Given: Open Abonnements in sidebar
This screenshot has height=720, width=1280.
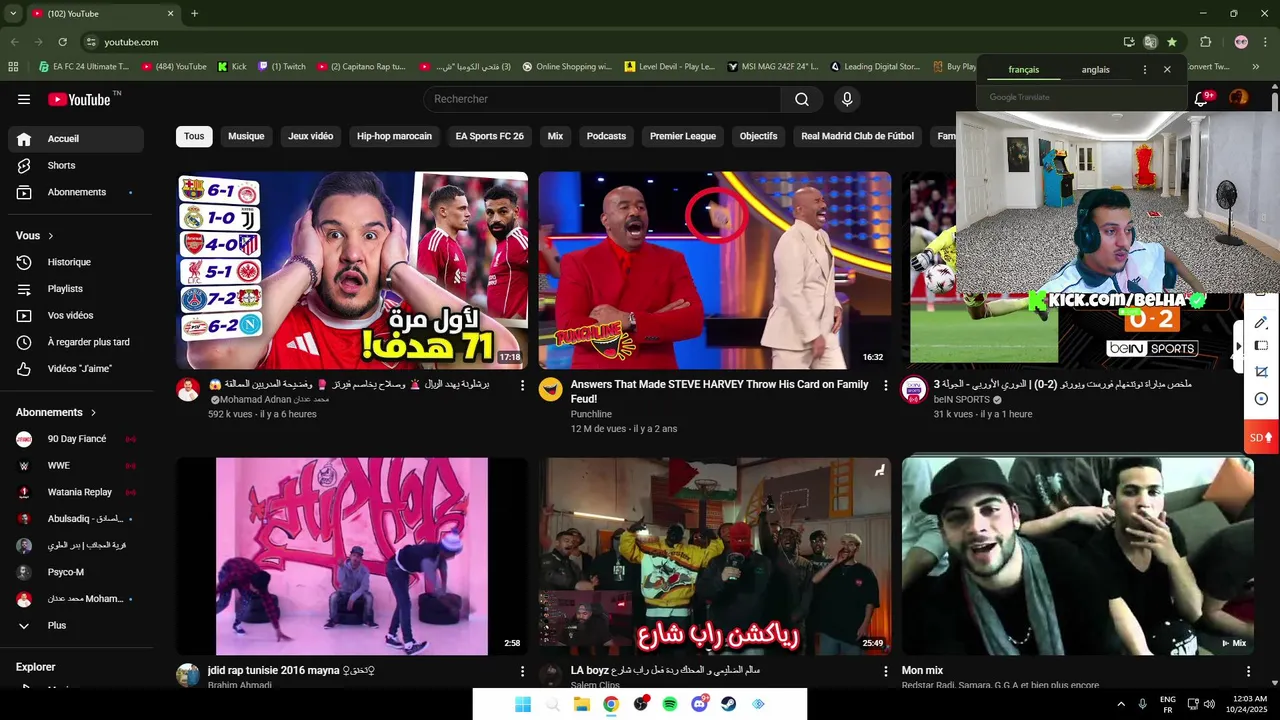Looking at the screenshot, I should point(76,192).
